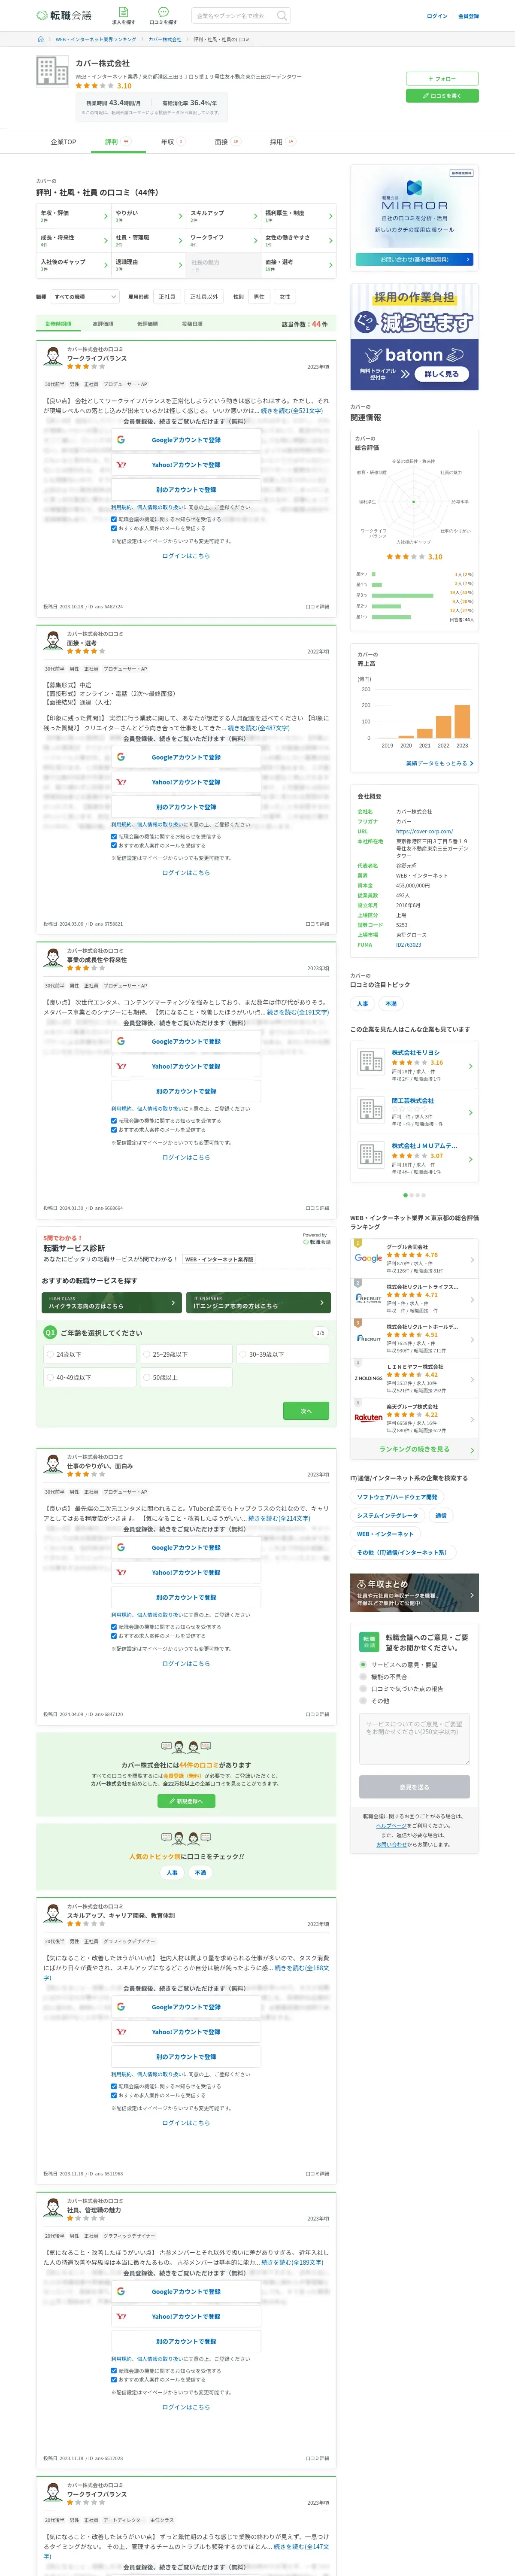515x2576 pixels.
Task: Filter reviews by 女性
Action: [285, 297]
